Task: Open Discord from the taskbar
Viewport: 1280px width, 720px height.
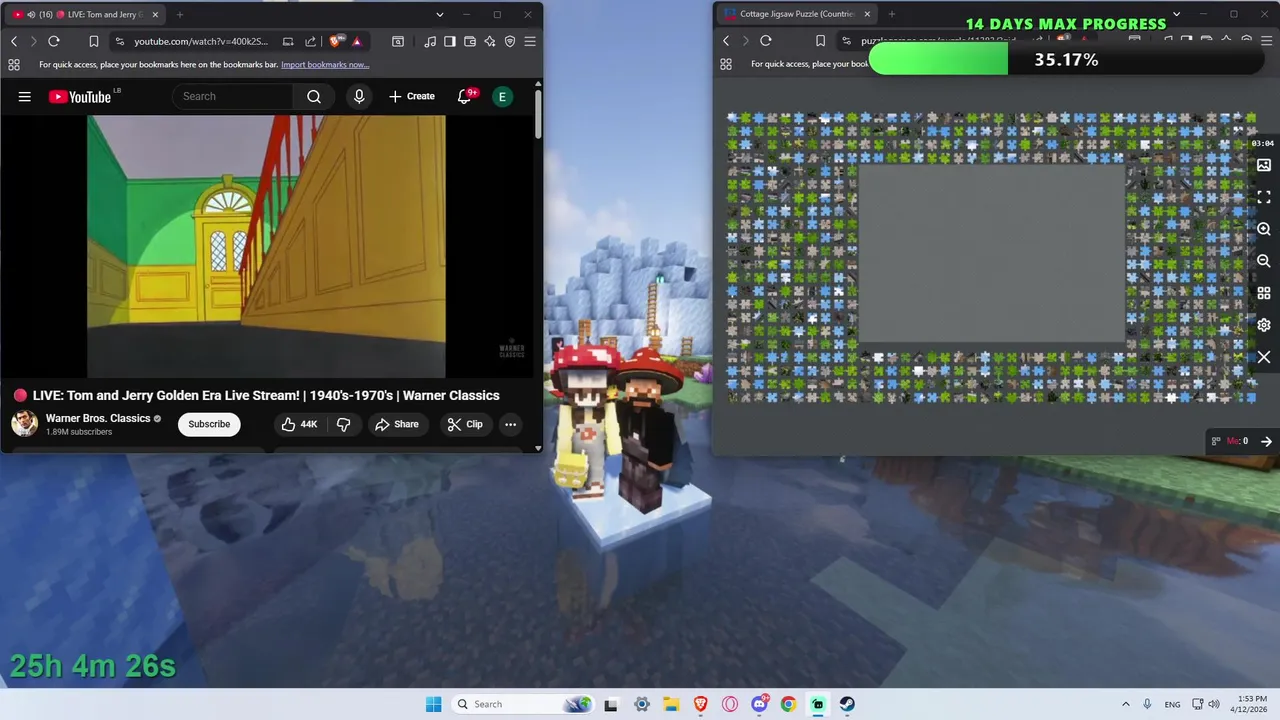Action: pyautogui.click(x=759, y=704)
